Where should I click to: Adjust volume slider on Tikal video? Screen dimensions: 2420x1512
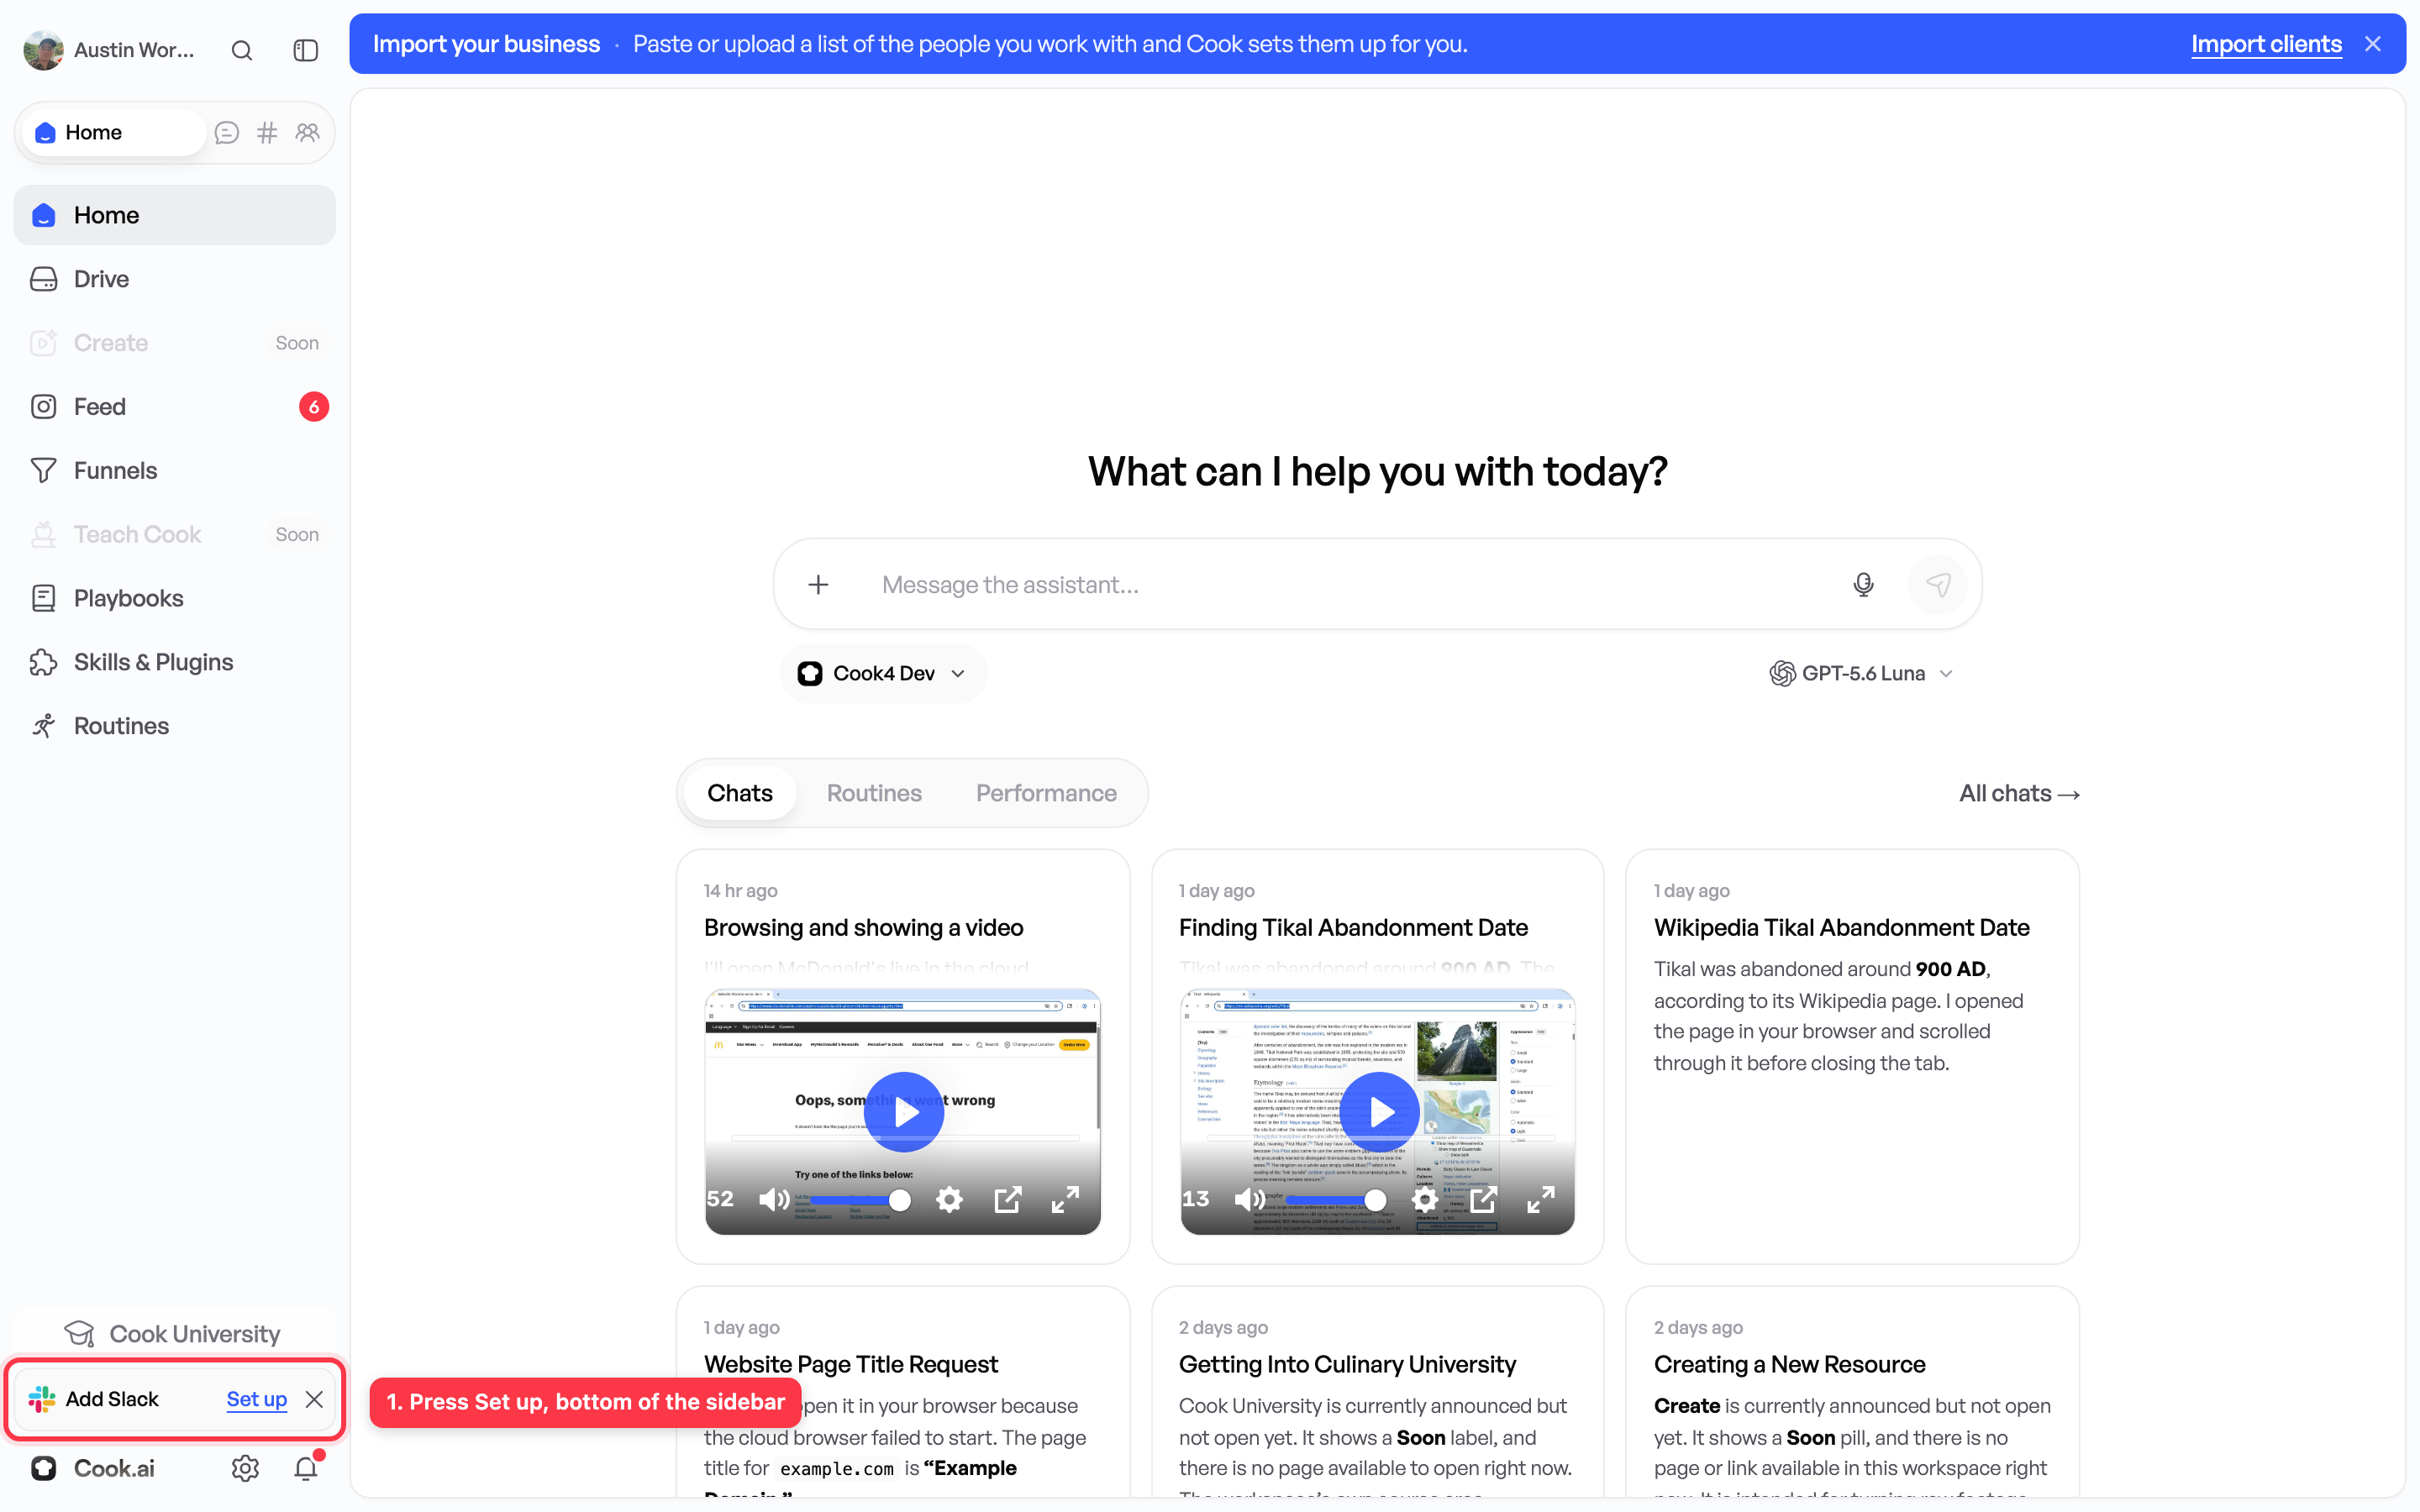pyautogui.click(x=1336, y=1200)
